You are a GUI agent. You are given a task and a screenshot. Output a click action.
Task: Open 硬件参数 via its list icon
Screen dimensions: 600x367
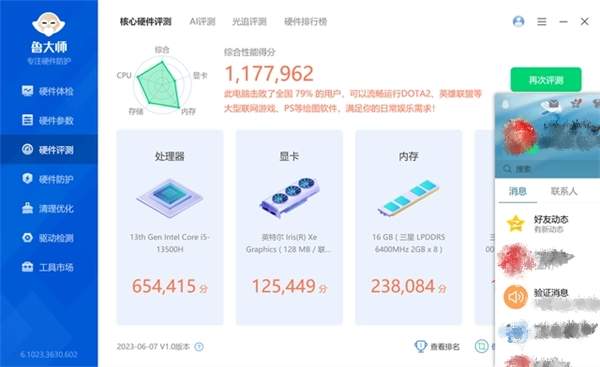(x=28, y=120)
